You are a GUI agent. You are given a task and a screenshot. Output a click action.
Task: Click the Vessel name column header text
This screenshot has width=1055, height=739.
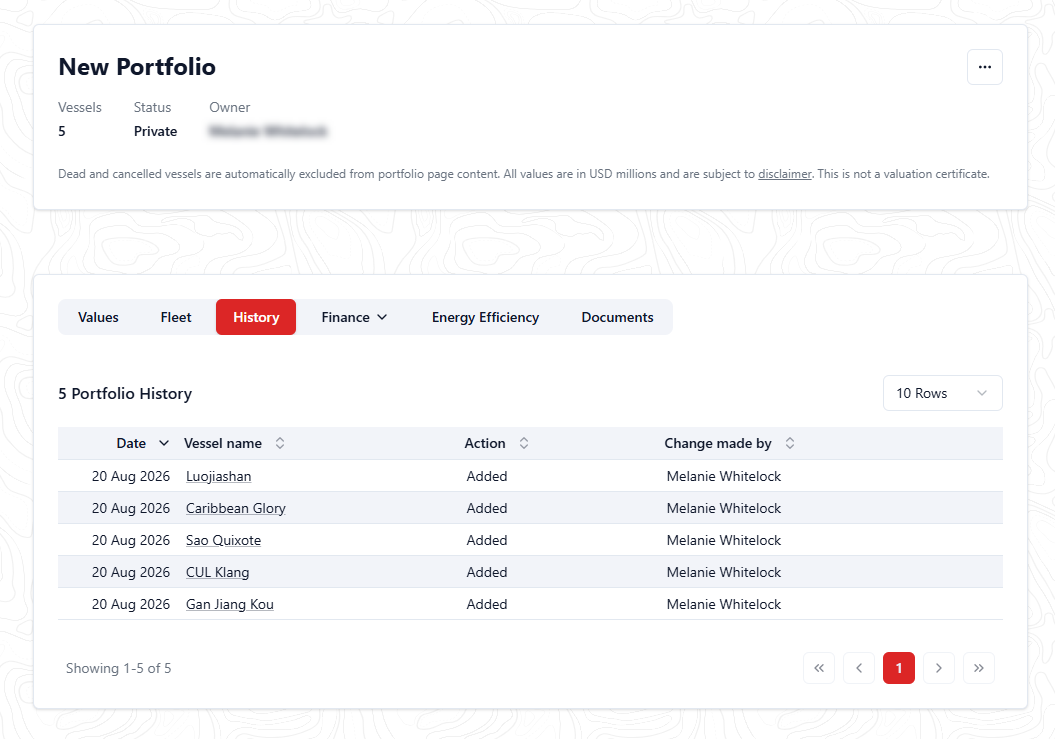223,443
